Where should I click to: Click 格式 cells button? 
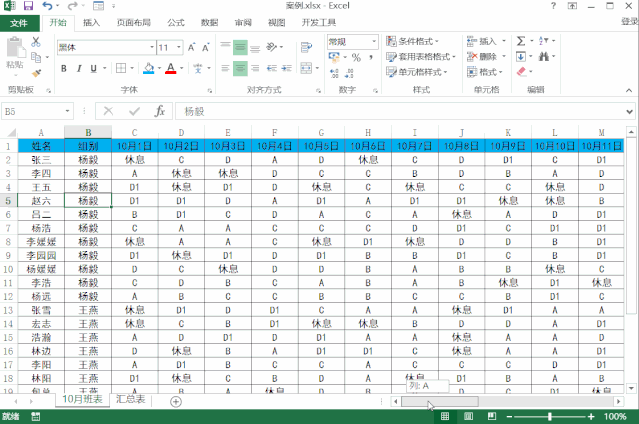click(x=485, y=72)
